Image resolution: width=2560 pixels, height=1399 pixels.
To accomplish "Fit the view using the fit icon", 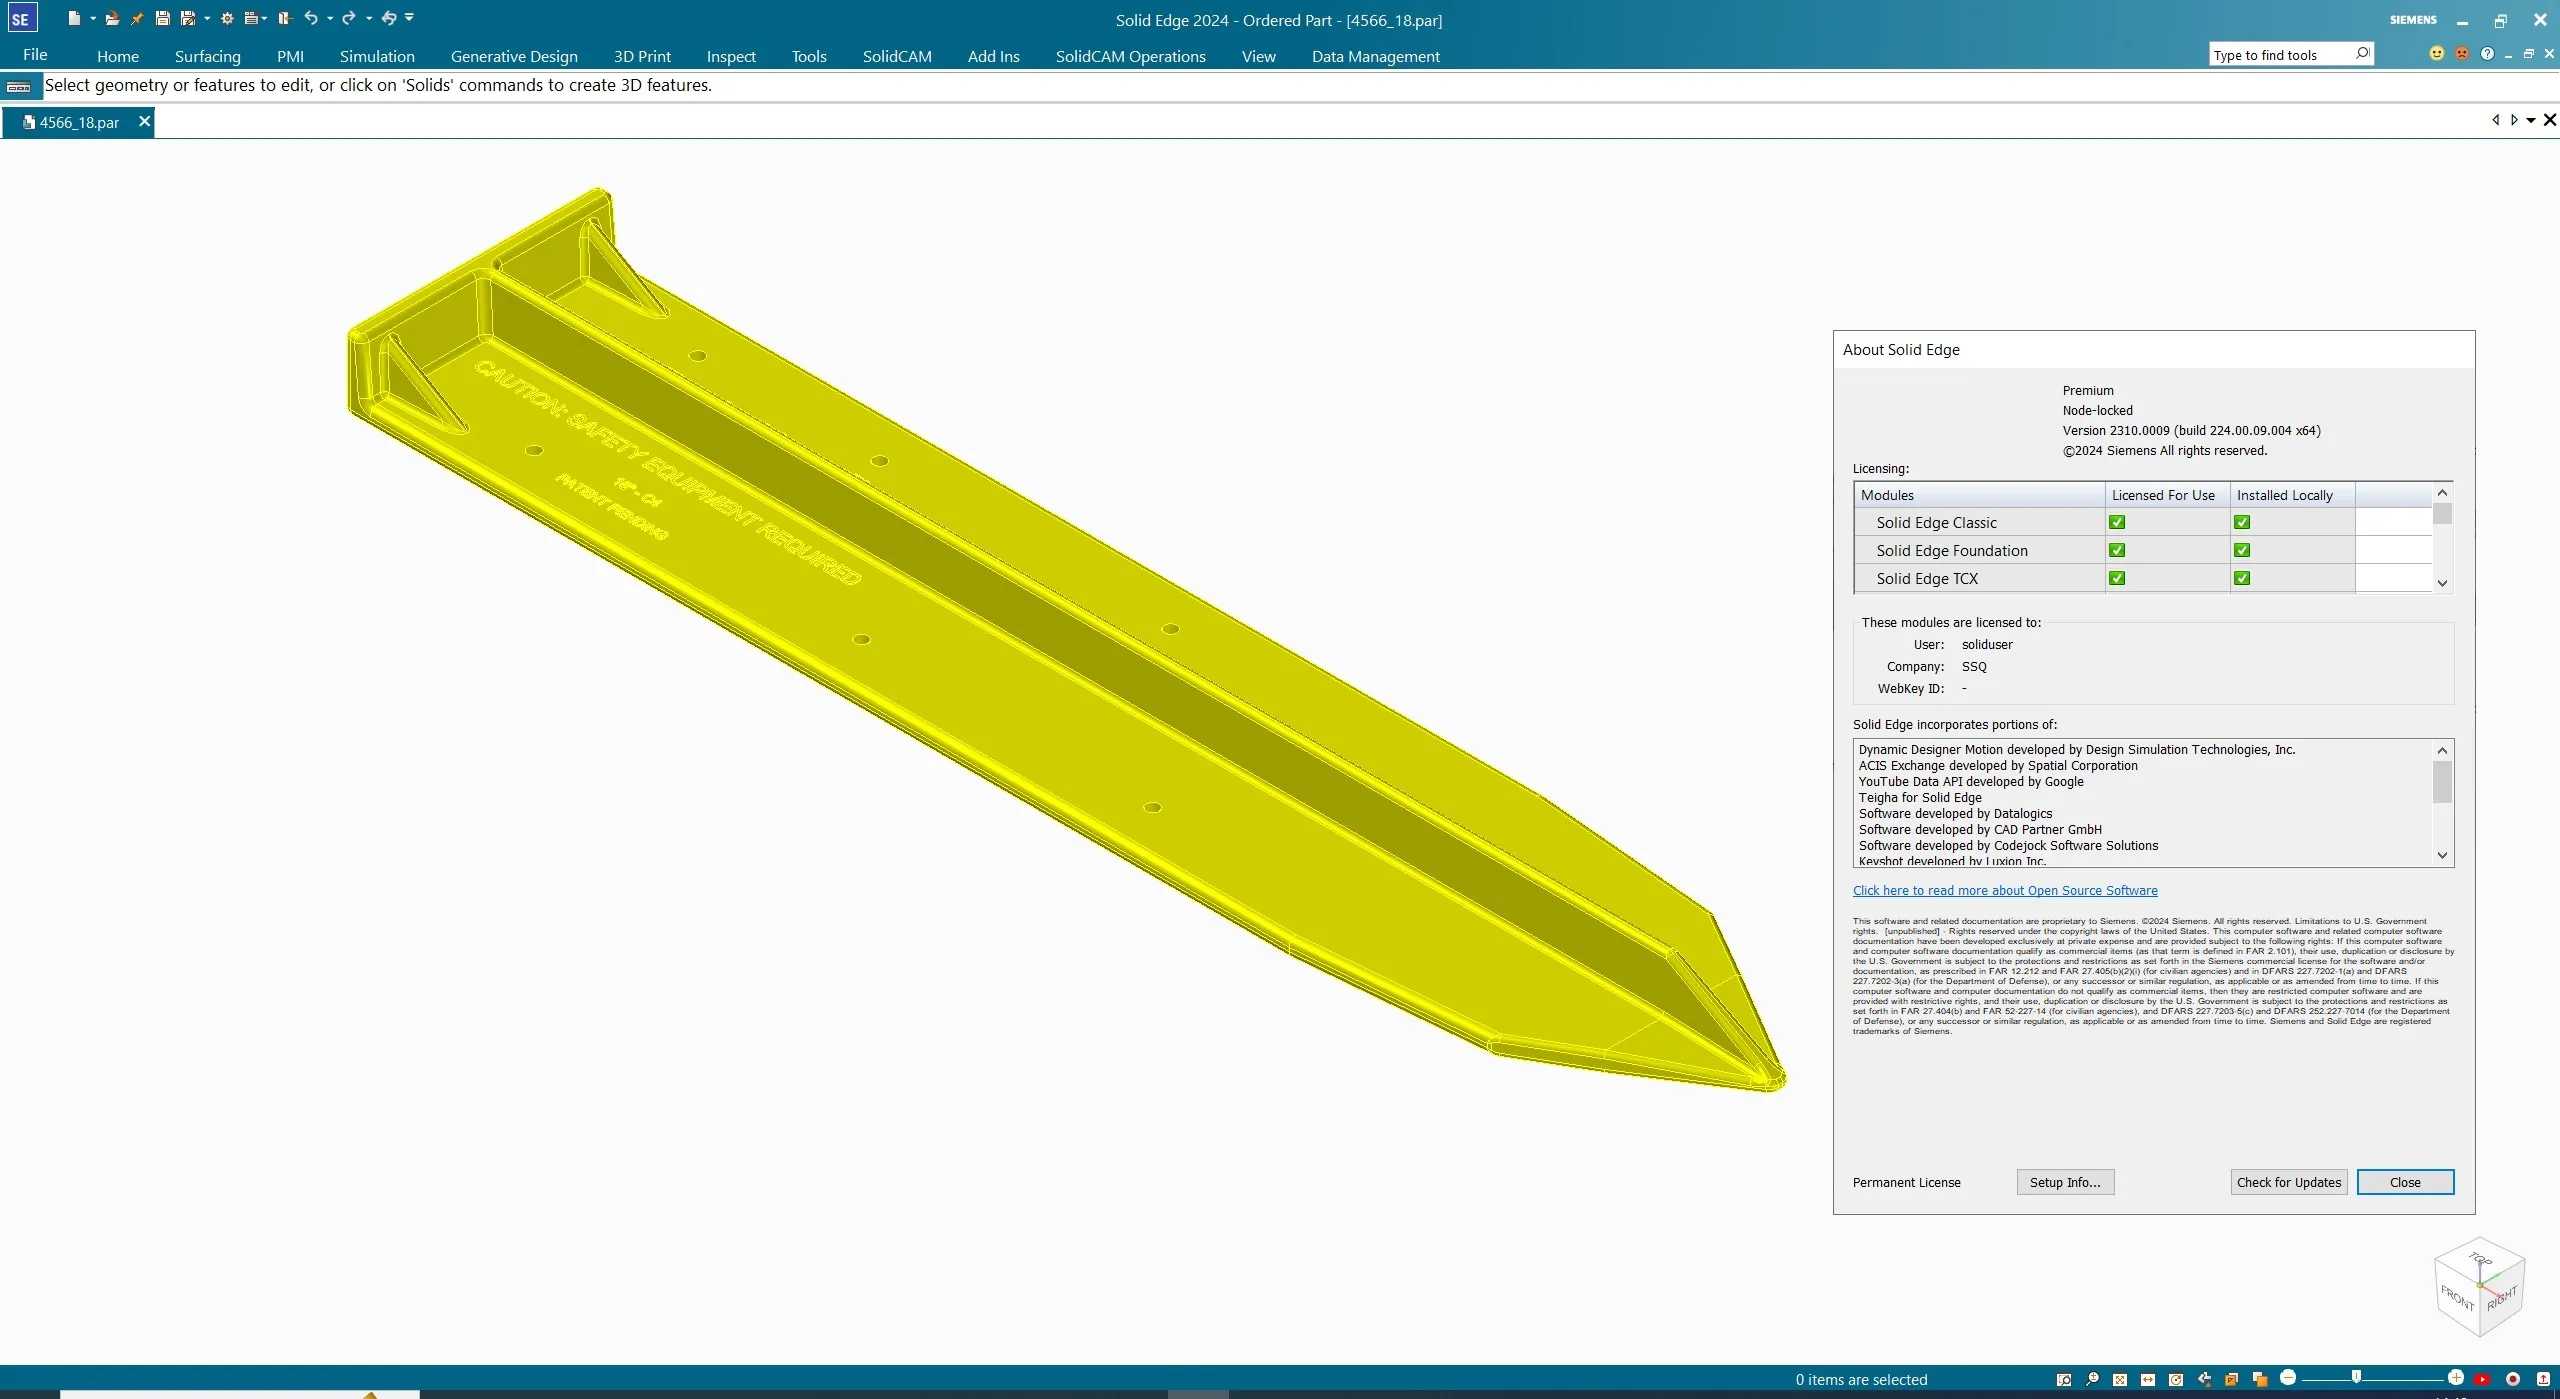I will pyautogui.click(x=2120, y=1380).
